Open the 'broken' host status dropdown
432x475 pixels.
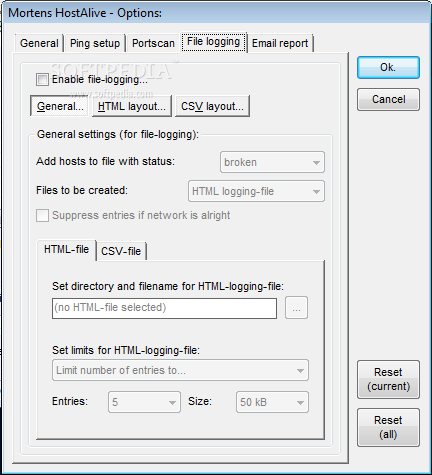pos(272,162)
